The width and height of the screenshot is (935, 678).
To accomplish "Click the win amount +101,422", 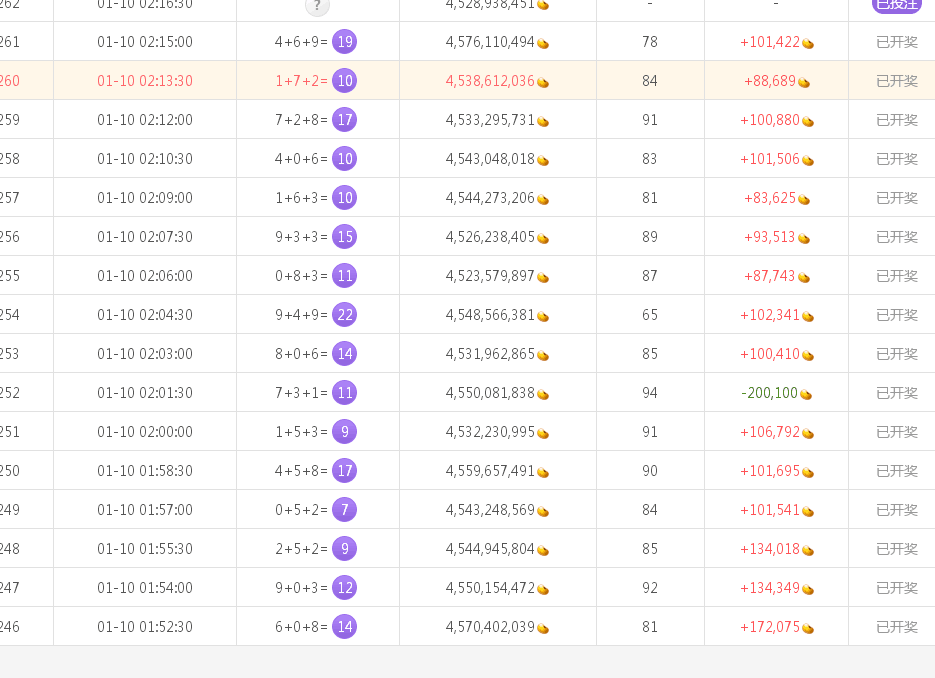I will pos(770,42).
